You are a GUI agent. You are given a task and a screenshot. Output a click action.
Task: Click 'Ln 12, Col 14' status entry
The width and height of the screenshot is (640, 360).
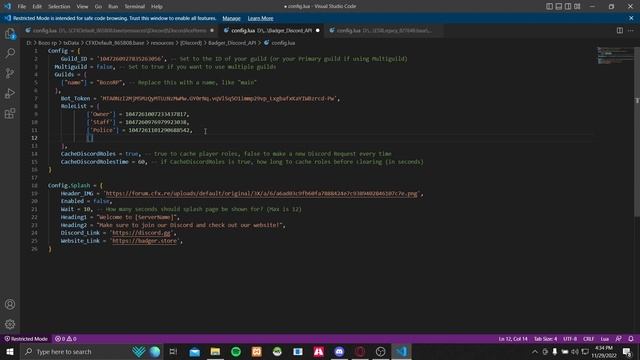click(513, 339)
